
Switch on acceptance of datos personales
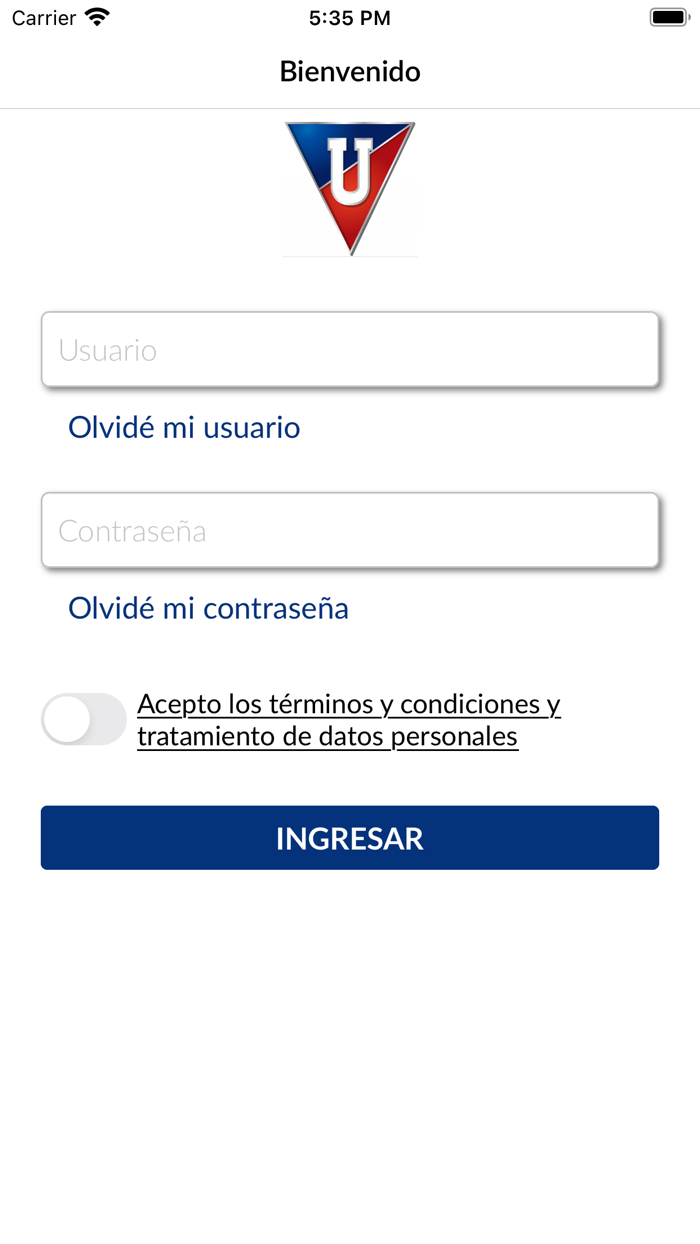point(84,718)
